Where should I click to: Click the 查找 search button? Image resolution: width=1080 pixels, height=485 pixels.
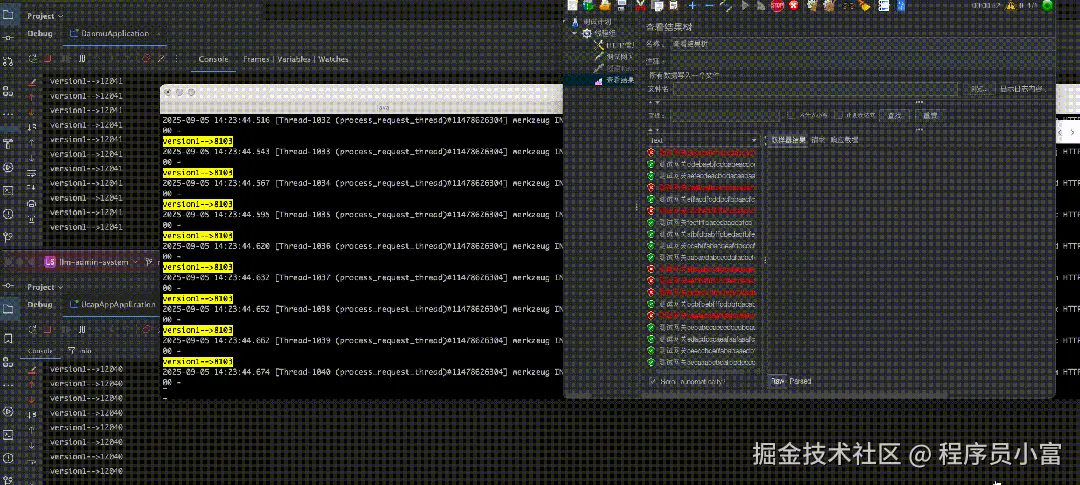pyautogui.click(x=894, y=115)
